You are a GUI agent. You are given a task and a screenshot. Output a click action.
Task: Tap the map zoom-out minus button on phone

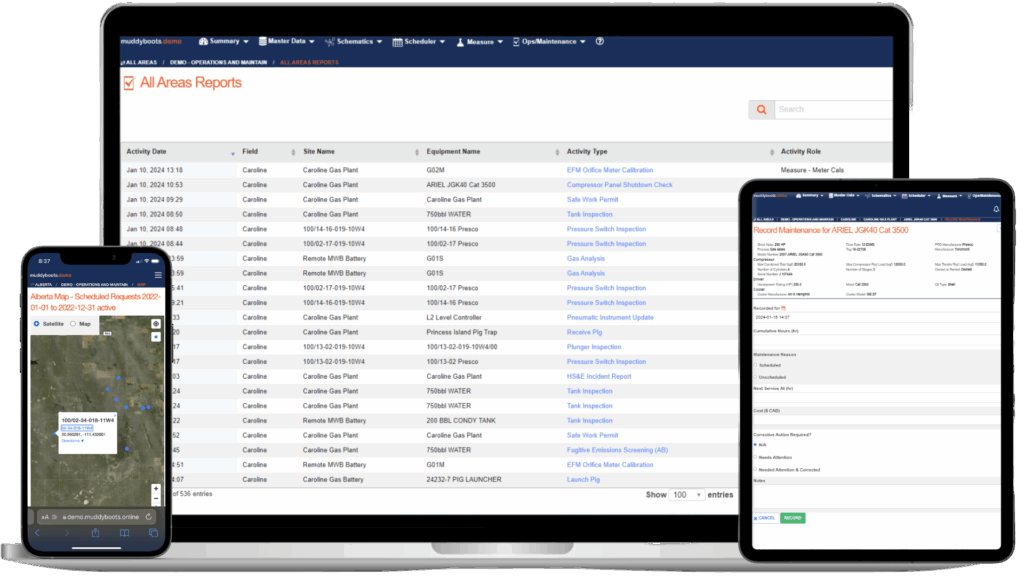click(155, 499)
